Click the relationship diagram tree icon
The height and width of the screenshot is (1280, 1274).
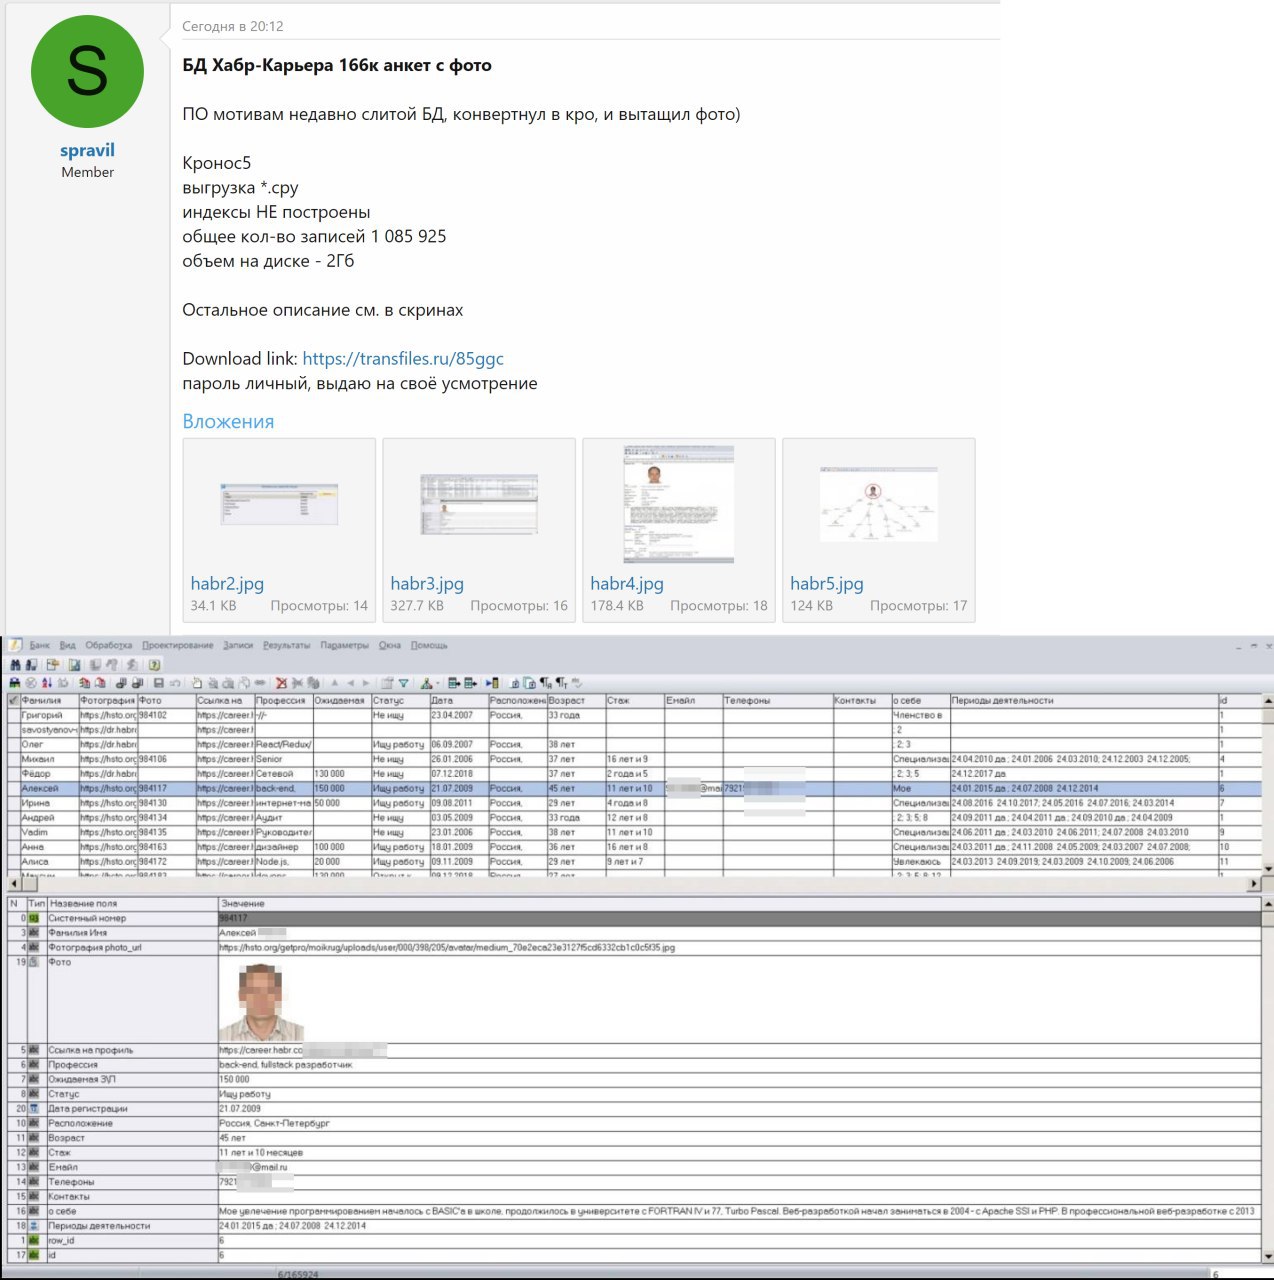(425, 683)
